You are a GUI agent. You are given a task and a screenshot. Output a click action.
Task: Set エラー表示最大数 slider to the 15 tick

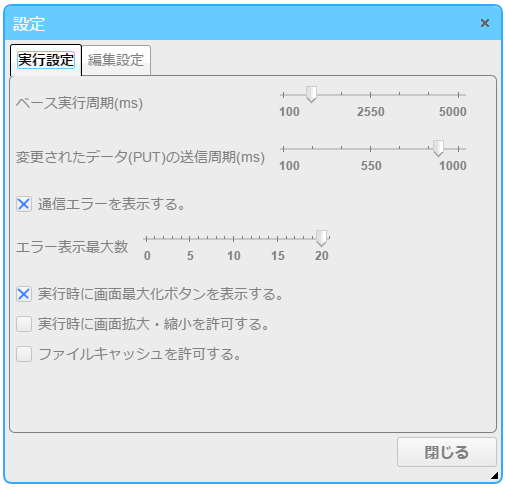pos(277,239)
